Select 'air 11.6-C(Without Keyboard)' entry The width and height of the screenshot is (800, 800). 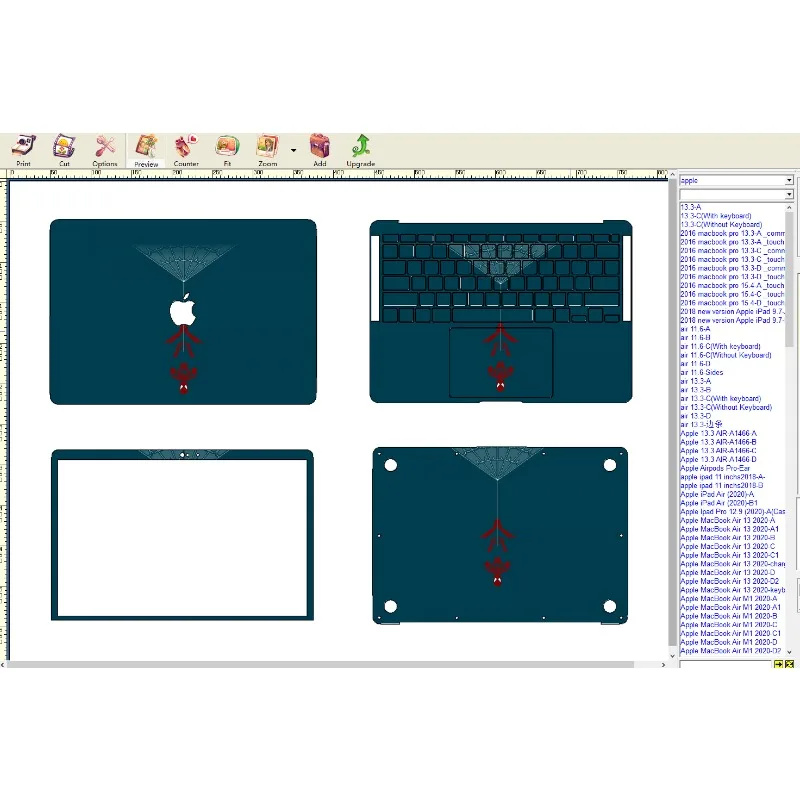pos(726,355)
